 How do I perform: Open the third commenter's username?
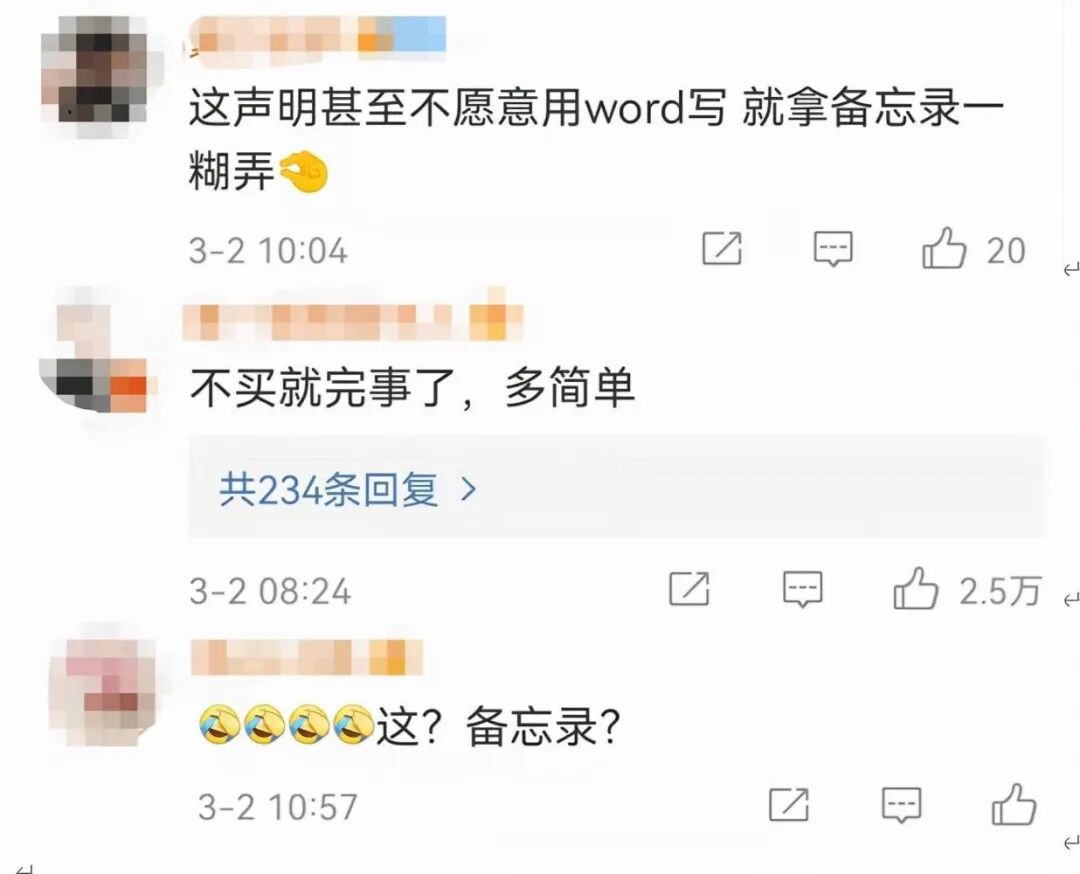pos(307,657)
